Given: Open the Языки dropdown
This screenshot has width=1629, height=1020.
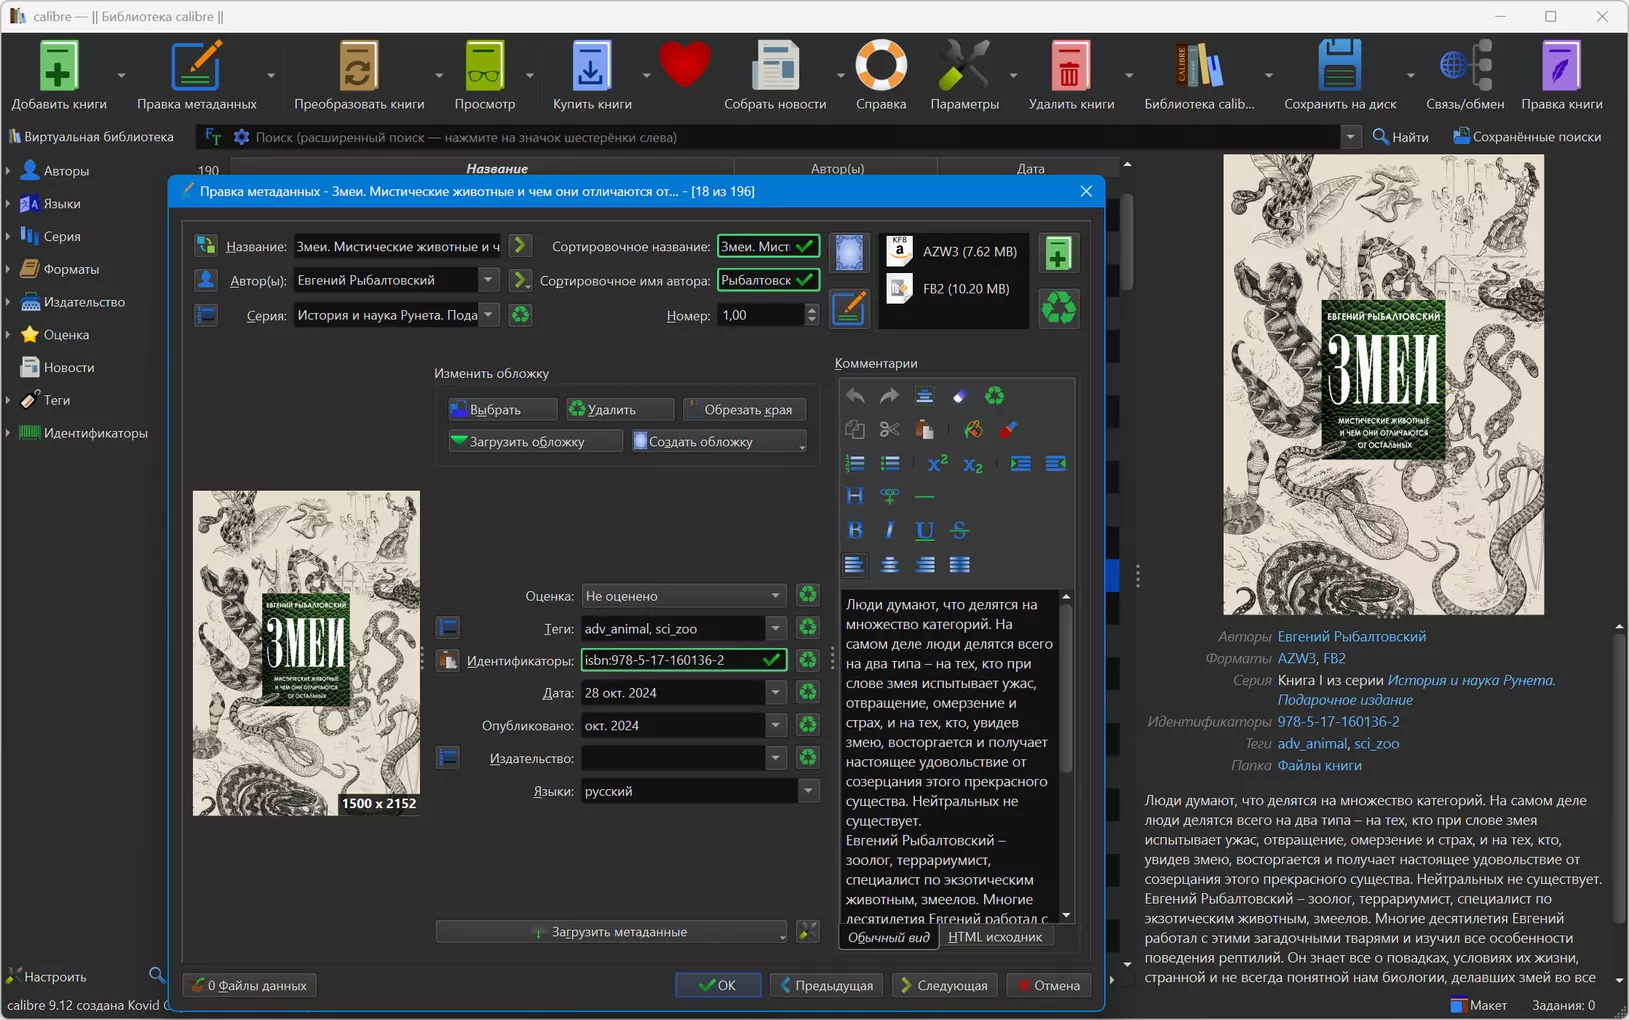Looking at the screenshot, I should 808,791.
